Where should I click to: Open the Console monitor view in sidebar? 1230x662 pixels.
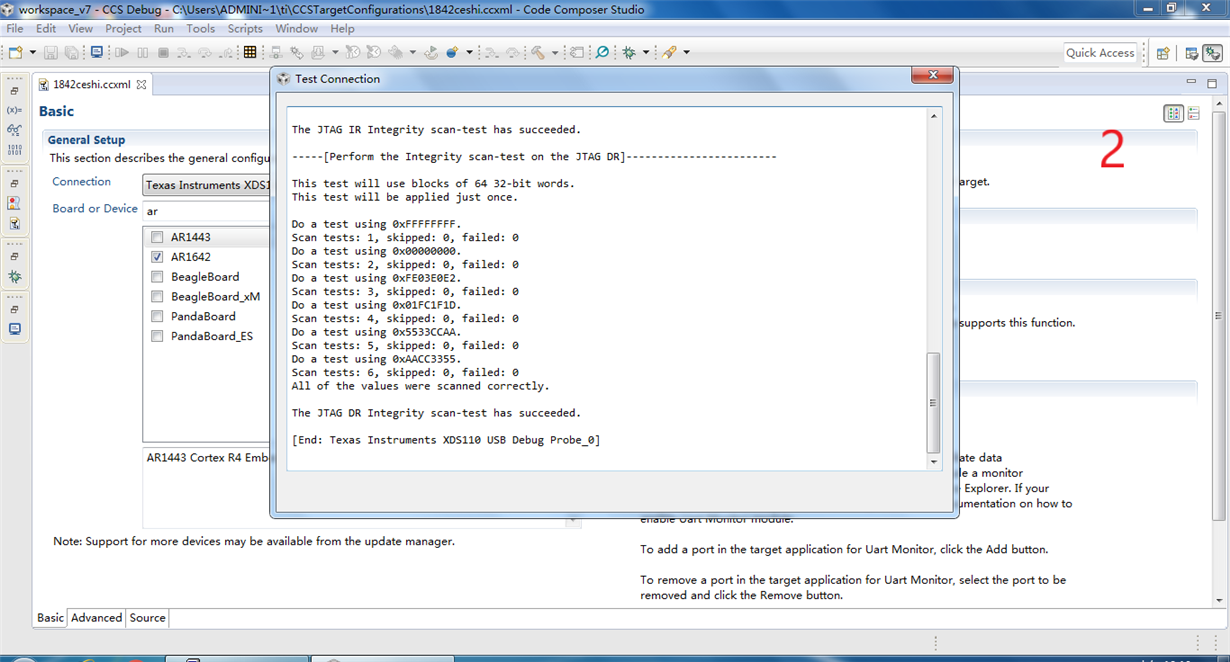pyautogui.click(x=14, y=329)
